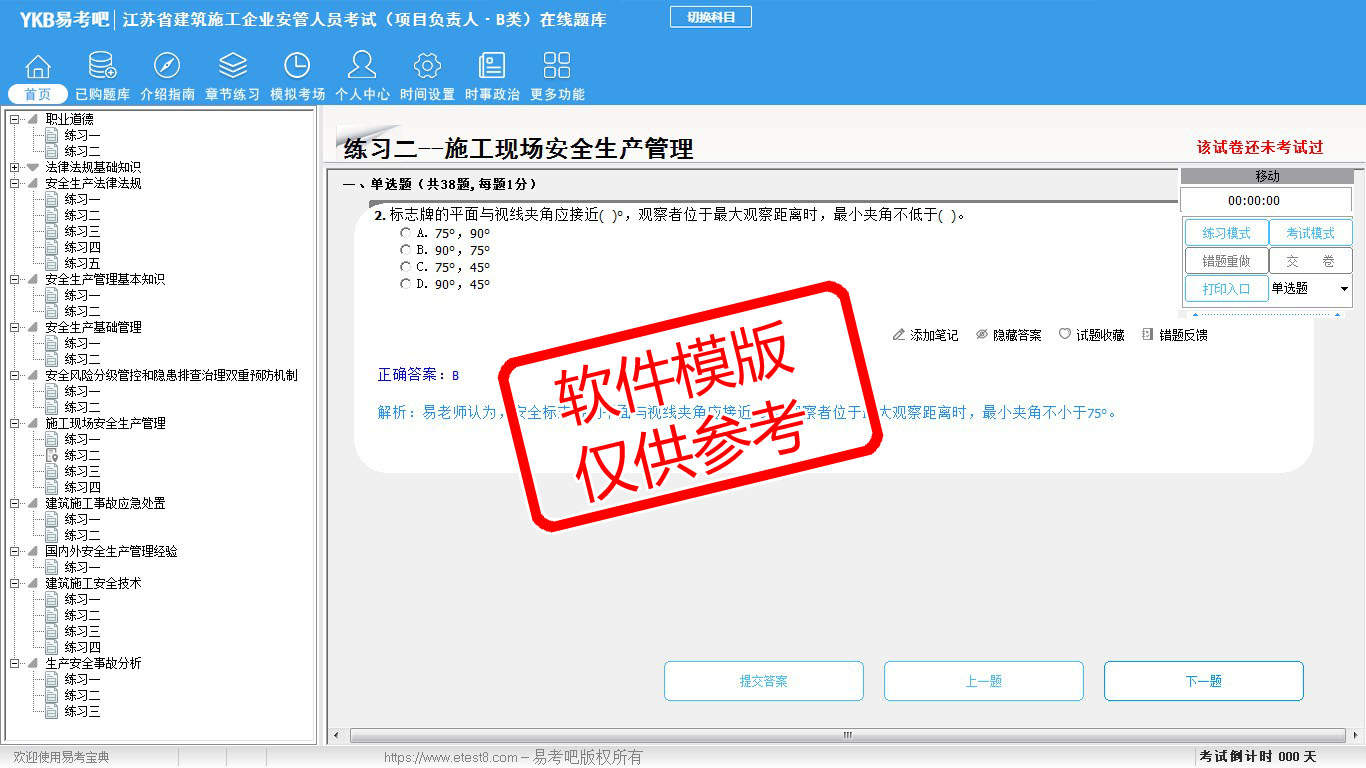Viewport: 1366px width, 768px height.
Task: Open 章节练习 chapter practice icon
Action: pos(232,67)
